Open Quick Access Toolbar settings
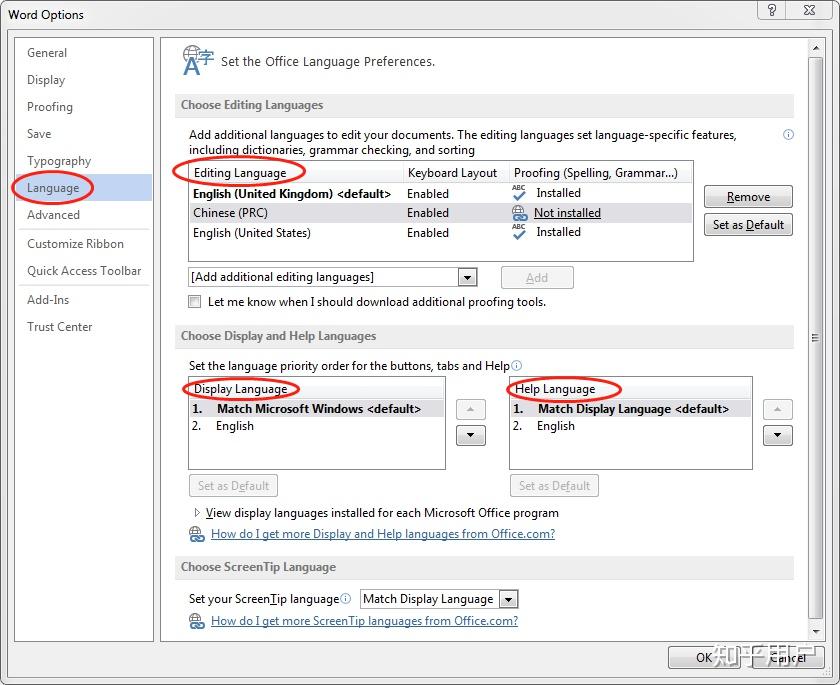Screen dimensions: 840x685 point(84,271)
